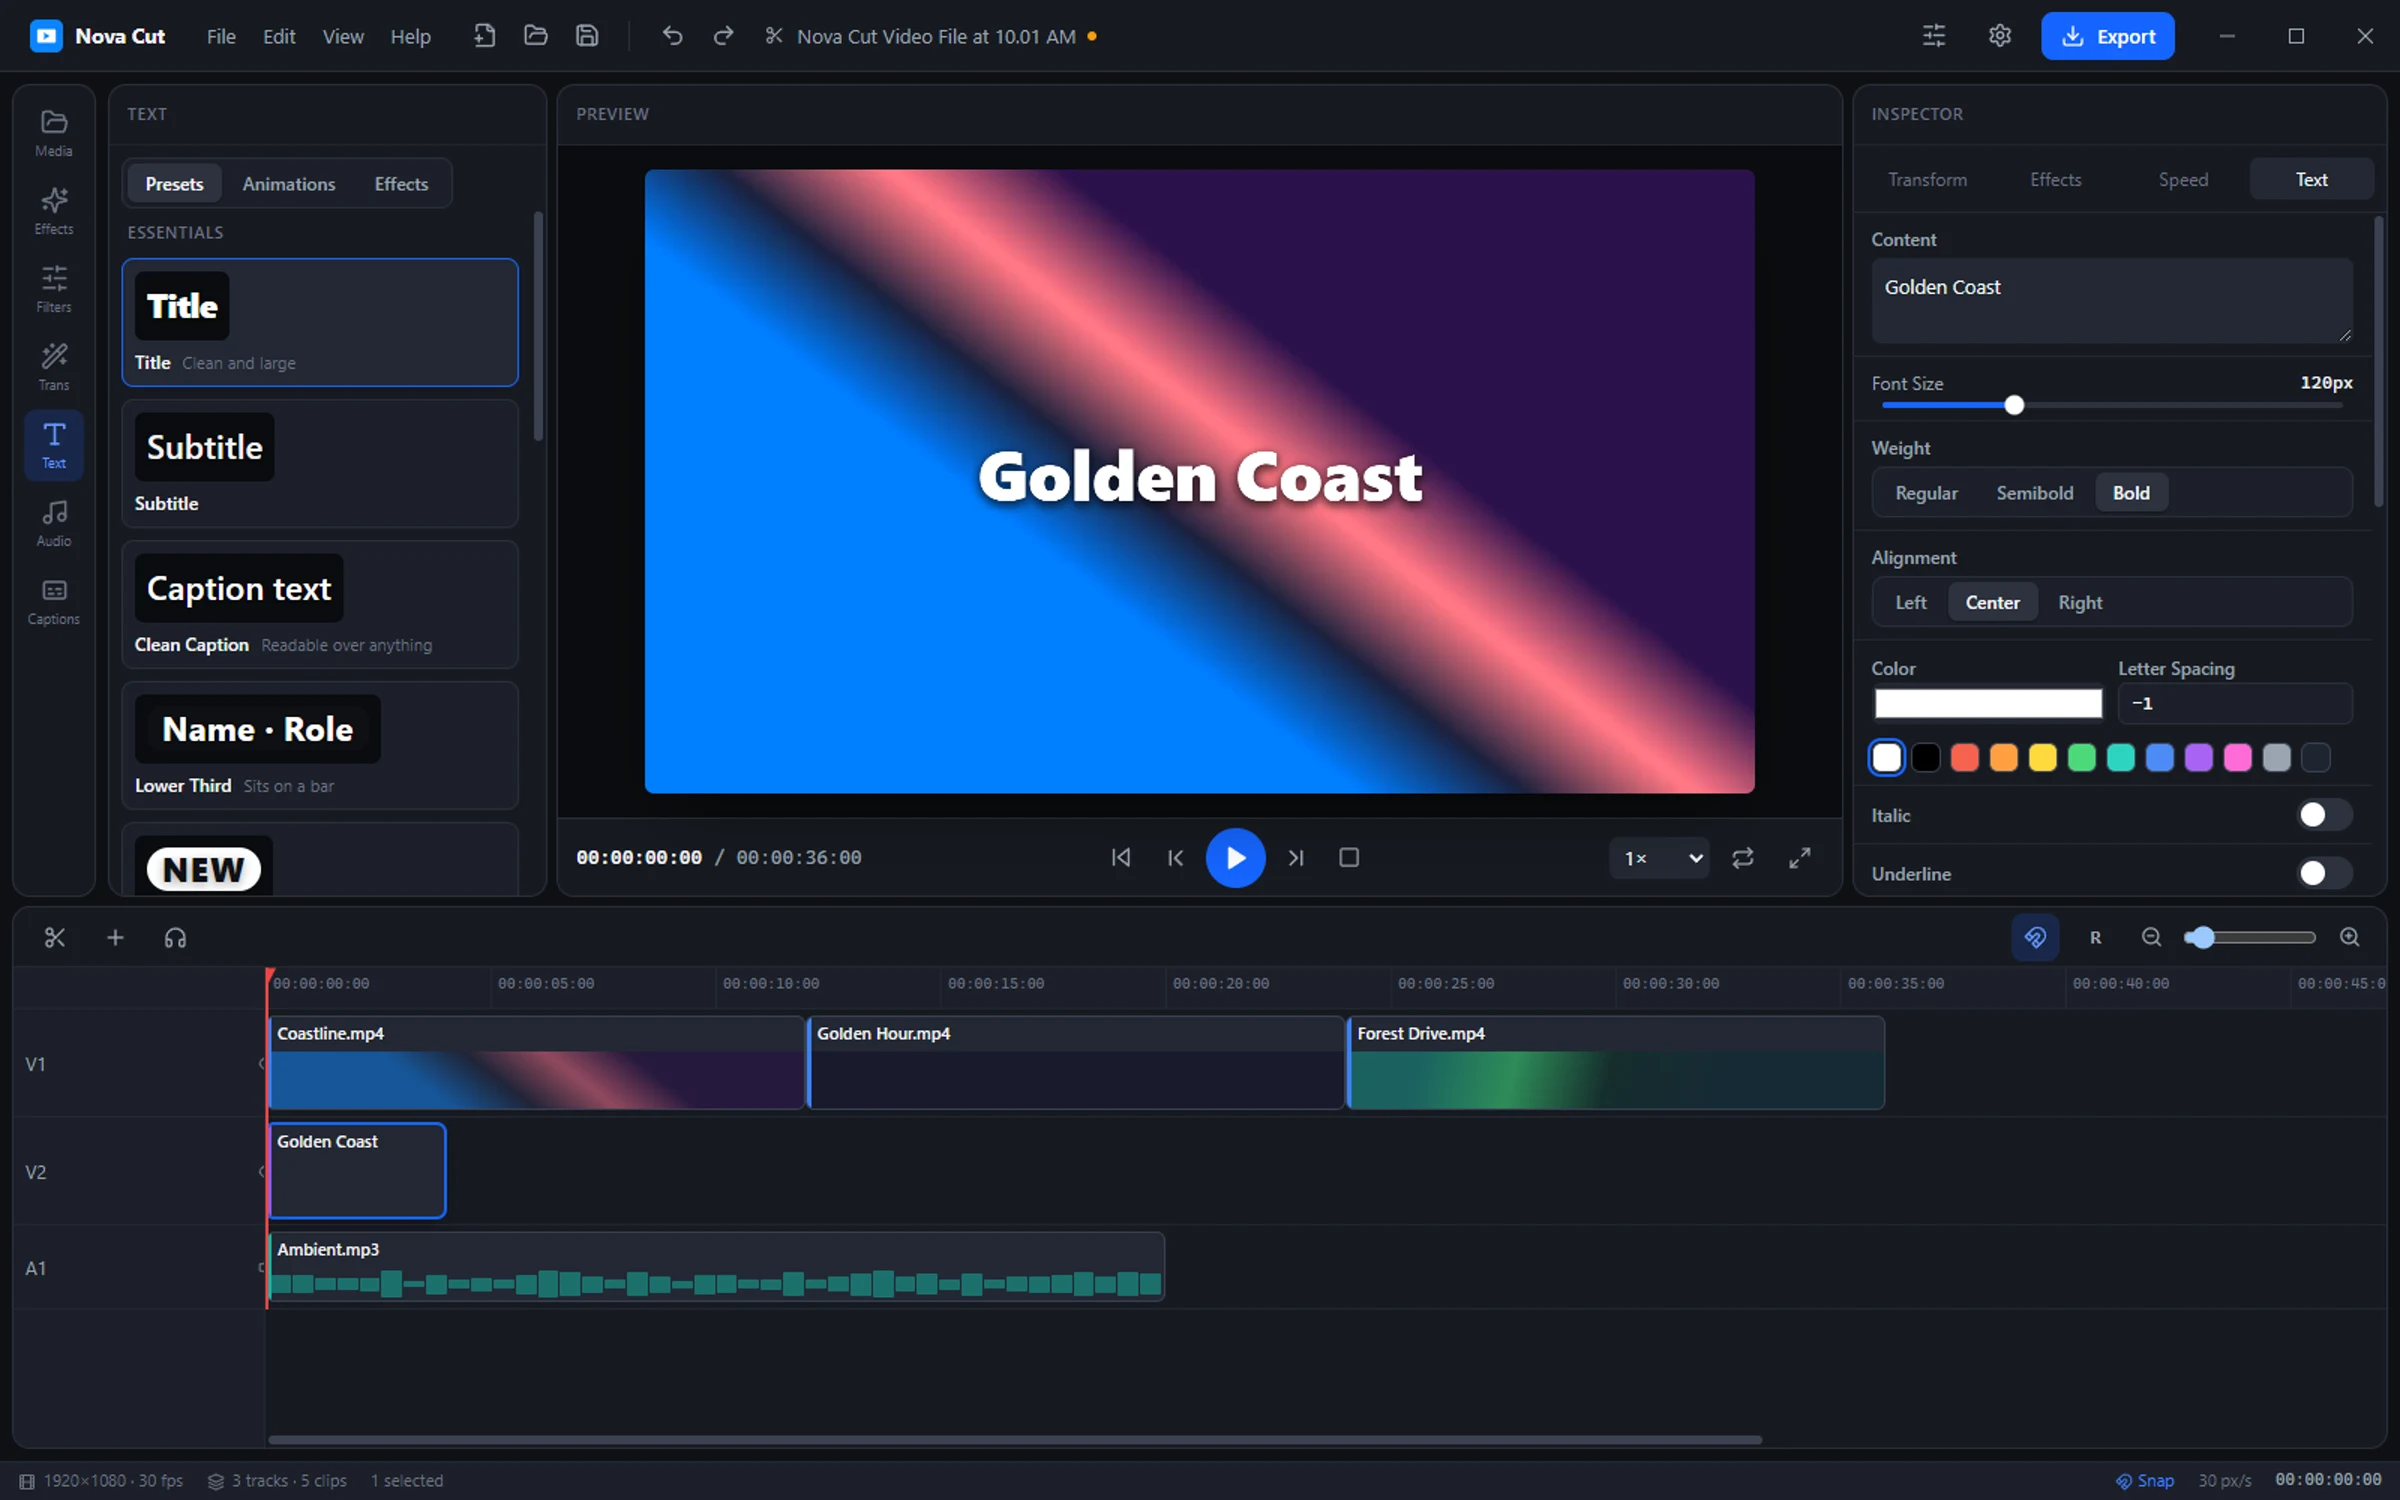Switch to the Animations tab
This screenshot has width=2400, height=1500.
(x=289, y=184)
